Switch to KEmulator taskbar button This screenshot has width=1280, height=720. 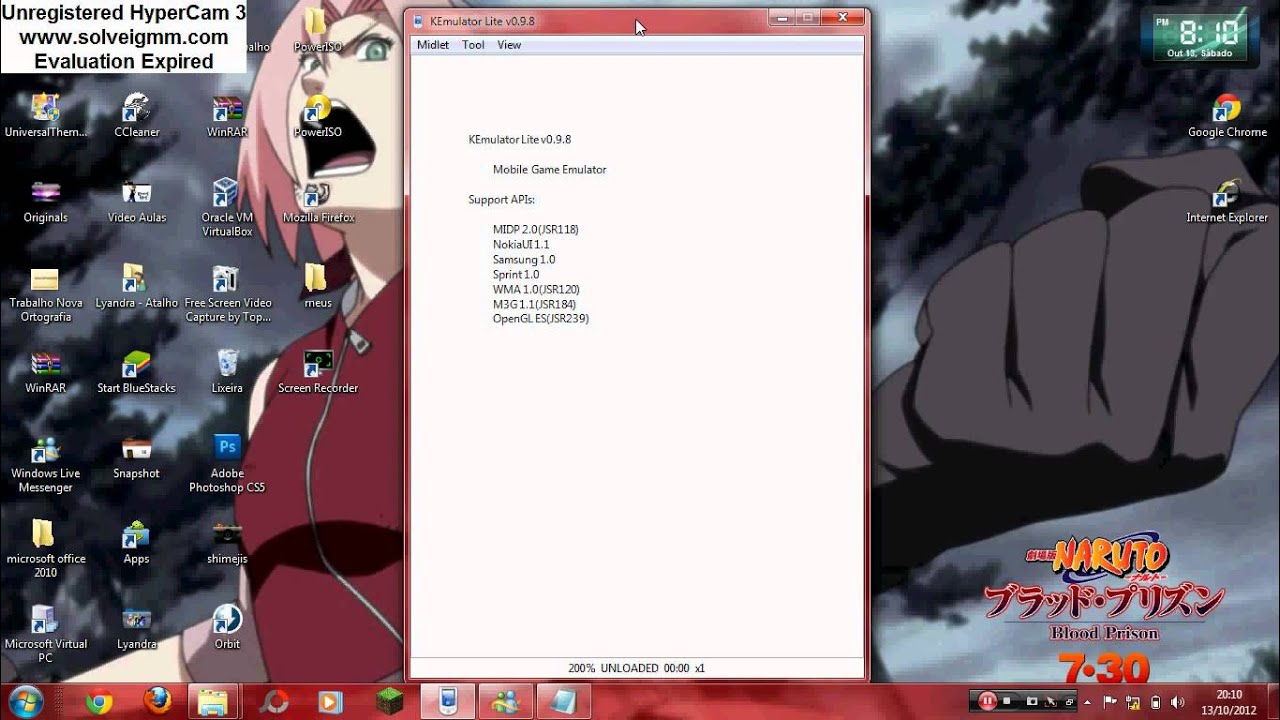[x=447, y=701]
